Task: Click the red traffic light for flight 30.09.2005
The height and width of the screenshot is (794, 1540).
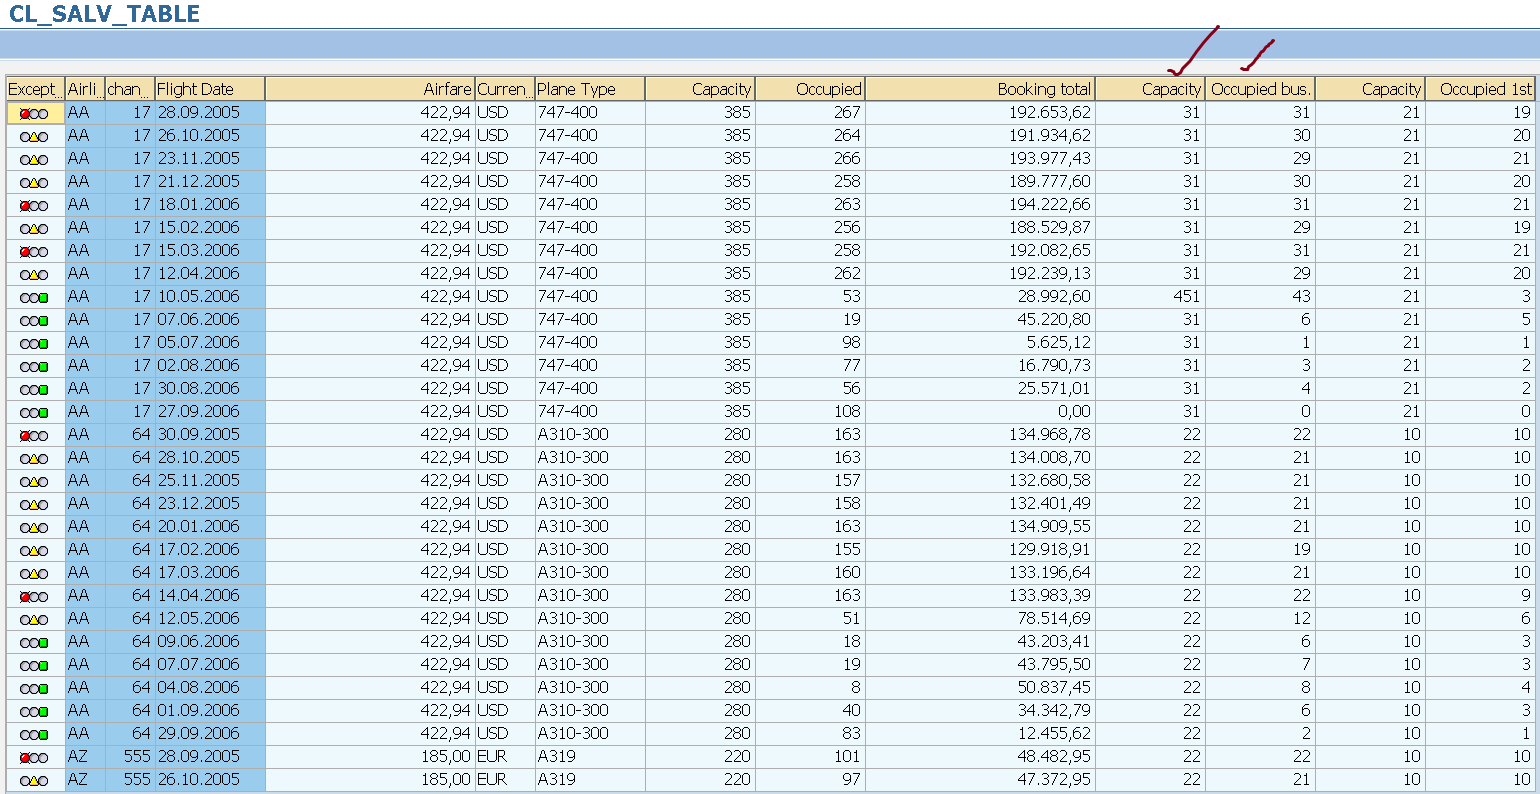Action: point(34,435)
